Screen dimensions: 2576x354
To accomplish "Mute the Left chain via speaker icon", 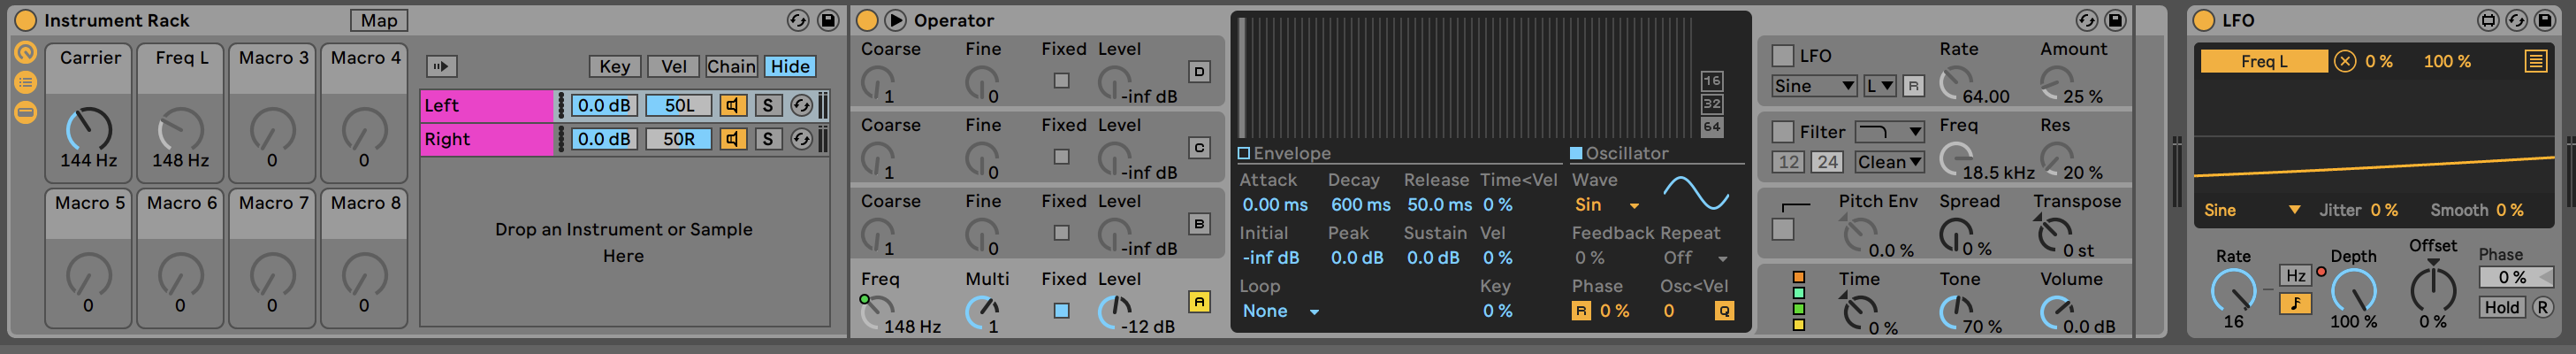I will (733, 105).
